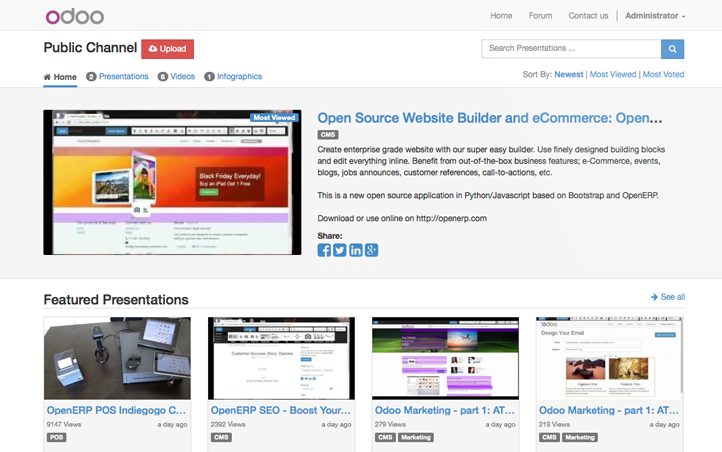
Task: Open Odoo Marketing title with 219 Views
Action: (609, 410)
